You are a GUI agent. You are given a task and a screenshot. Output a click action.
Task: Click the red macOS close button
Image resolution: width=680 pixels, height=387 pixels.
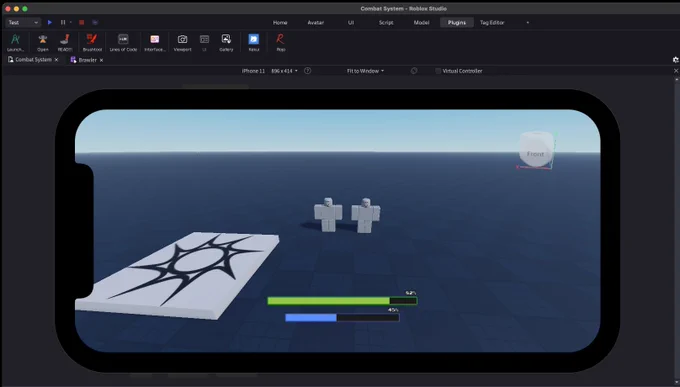point(8,9)
